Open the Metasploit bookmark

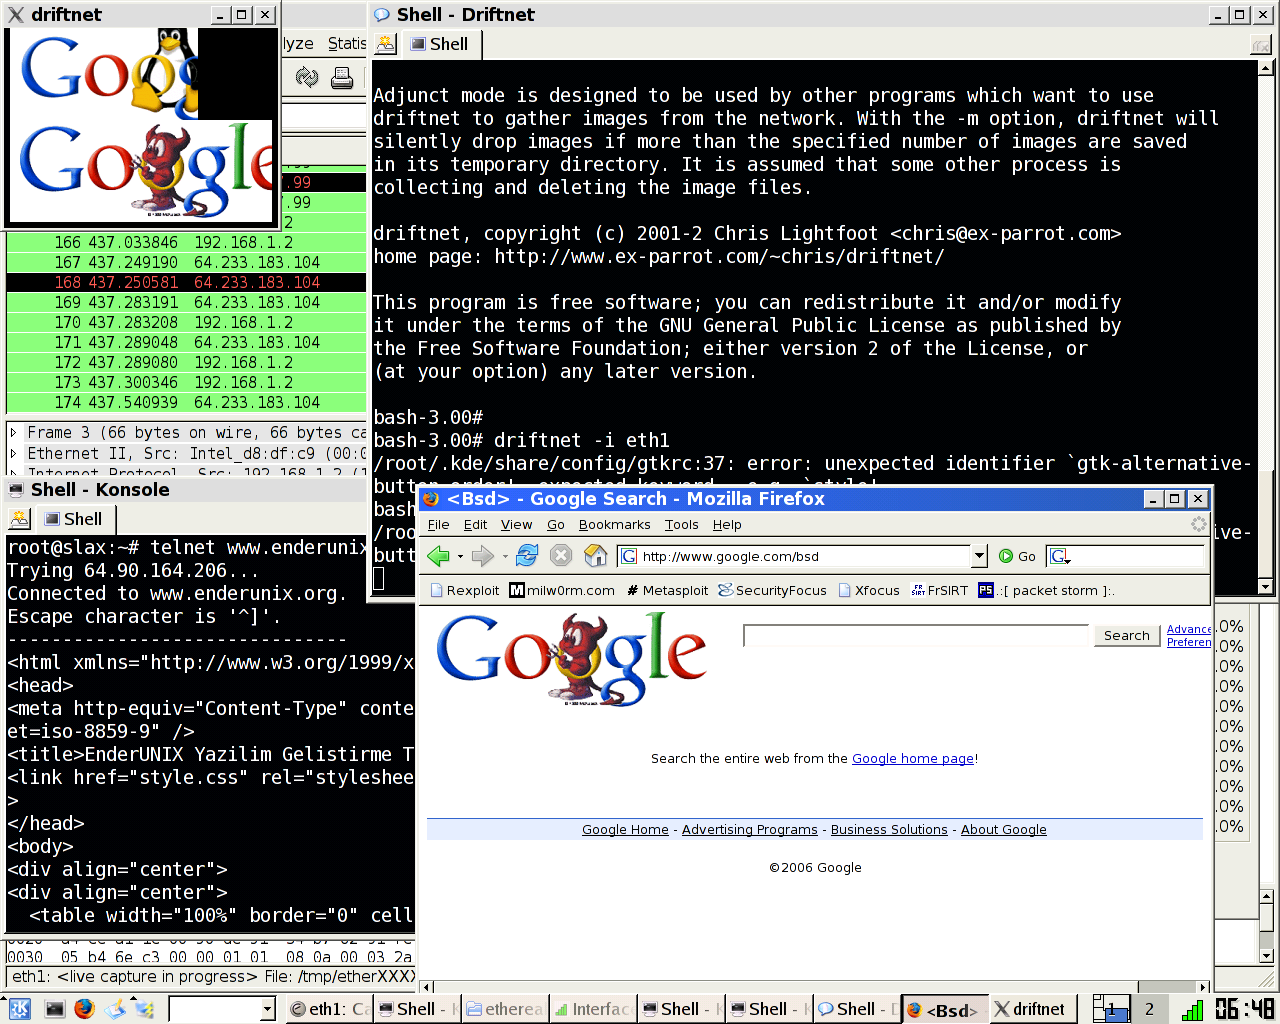pos(667,590)
